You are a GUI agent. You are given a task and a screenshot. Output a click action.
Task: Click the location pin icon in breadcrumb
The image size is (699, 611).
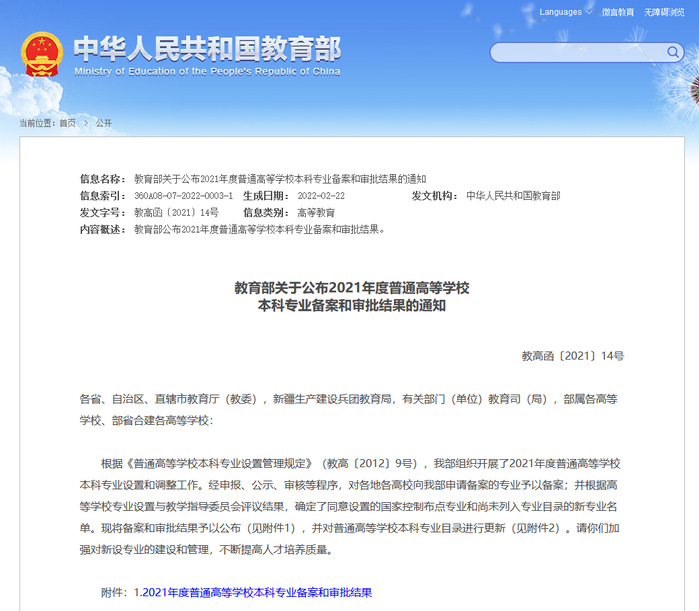(14, 123)
